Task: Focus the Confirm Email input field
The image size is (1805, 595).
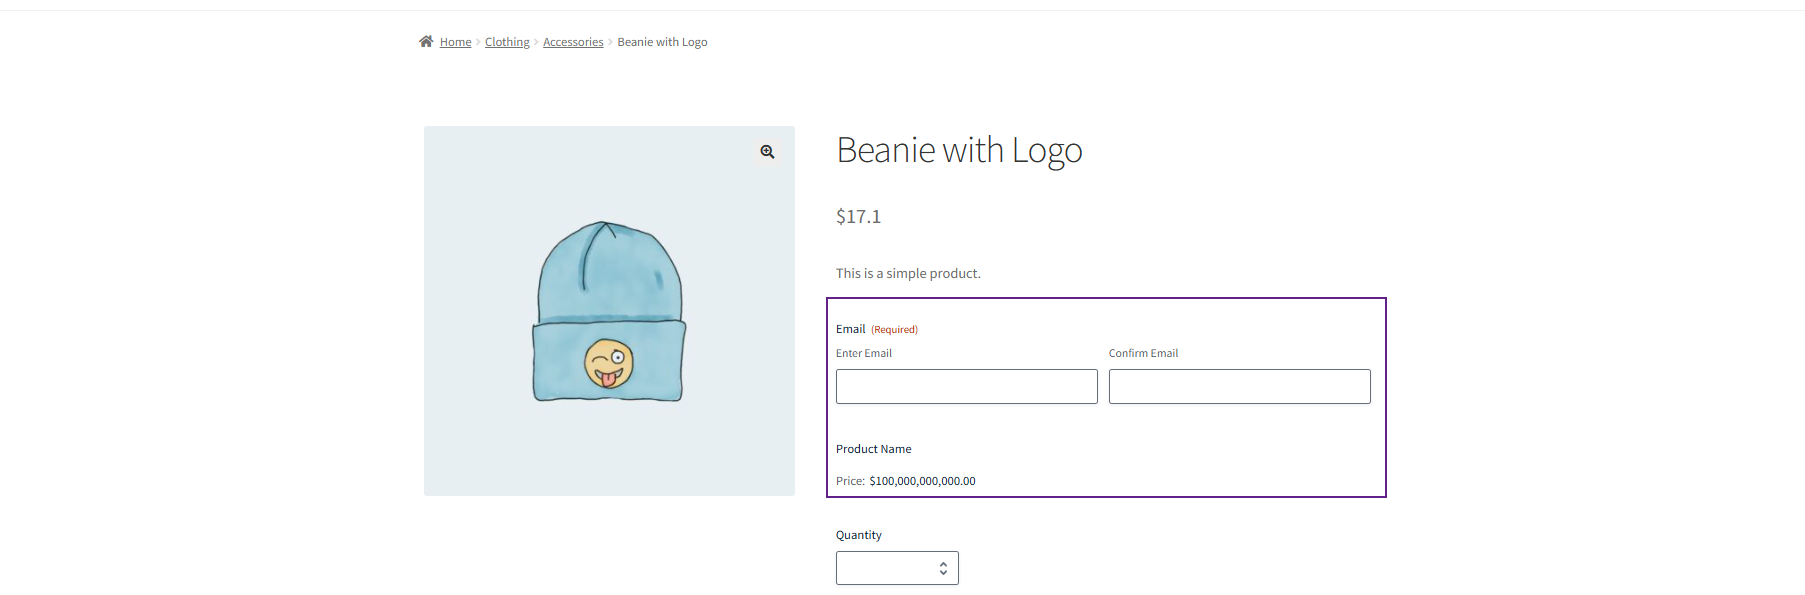Action: (1239, 387)
